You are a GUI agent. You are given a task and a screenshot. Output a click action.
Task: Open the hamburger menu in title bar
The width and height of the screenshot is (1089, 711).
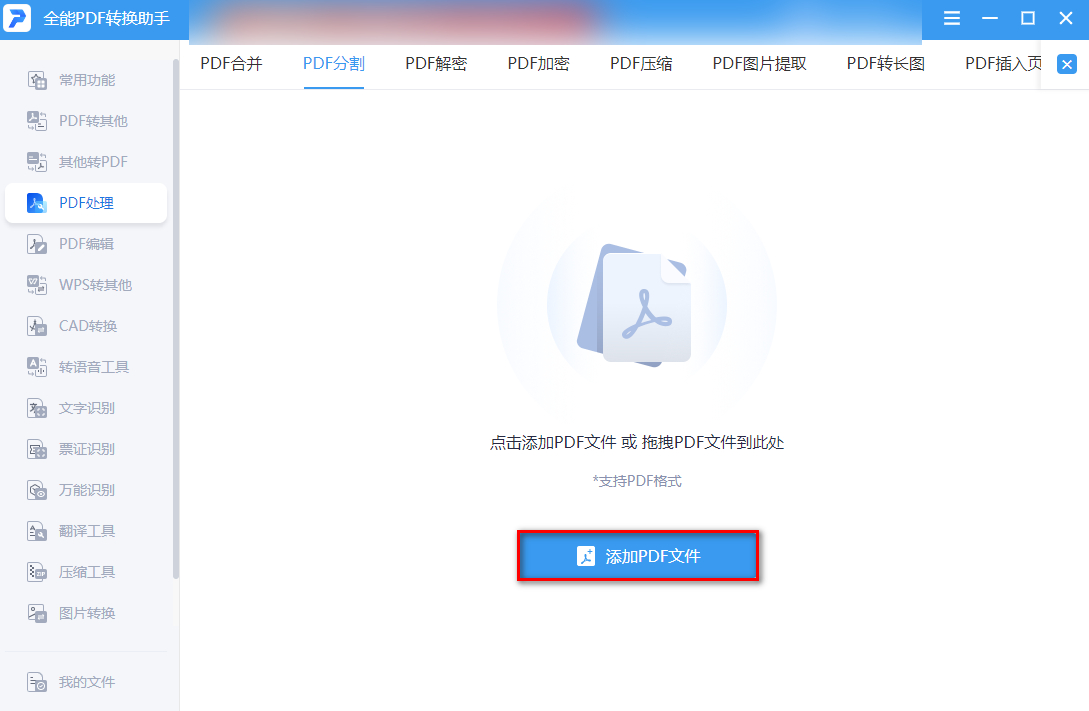coord(952,19)
